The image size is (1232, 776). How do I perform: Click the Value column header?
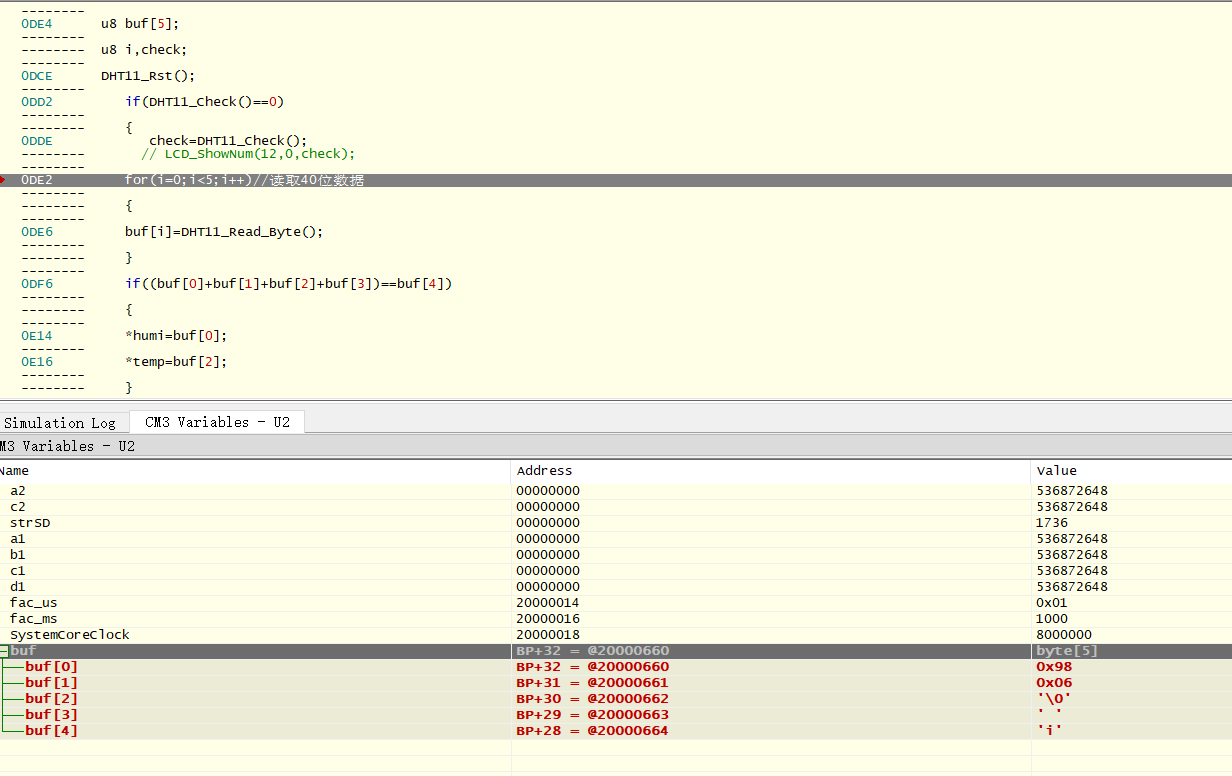coord(1131,471)
